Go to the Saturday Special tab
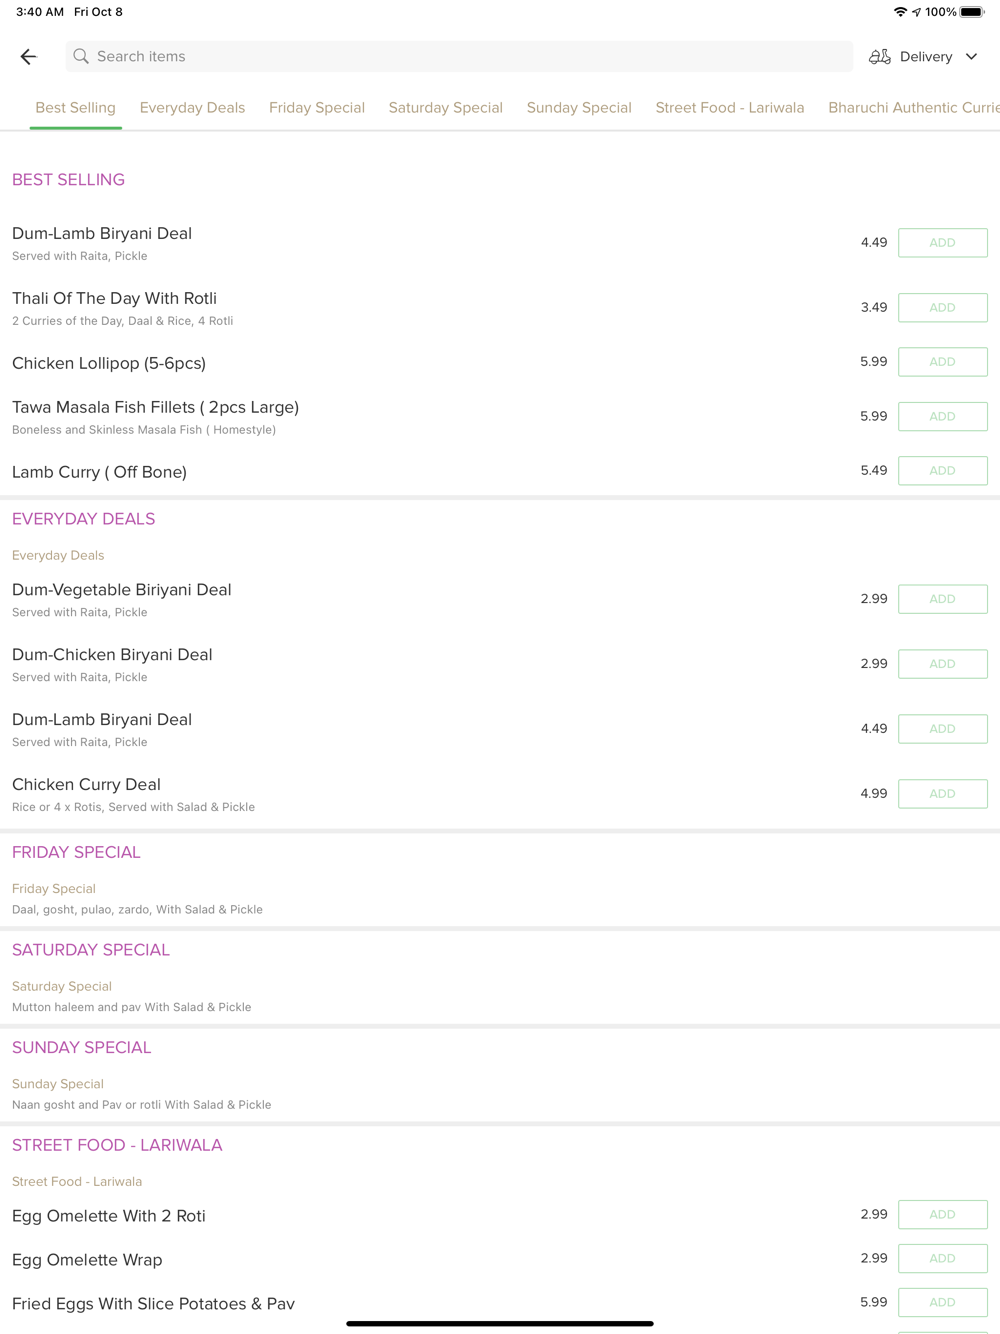Image resolution: width=1000 pixels, height=1334 pixels. (x=446, y=108)
